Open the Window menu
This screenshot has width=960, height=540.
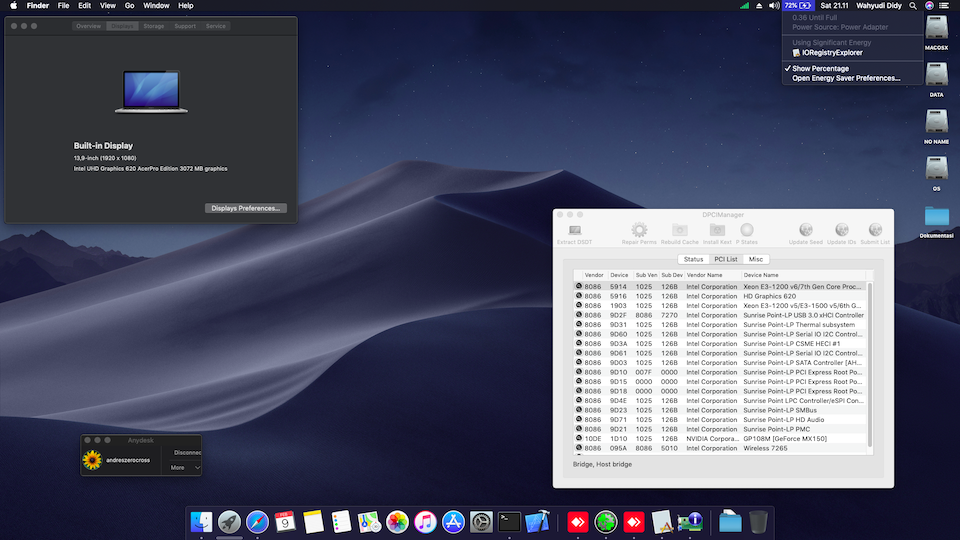pyautogui.click(x=156, y=6)
